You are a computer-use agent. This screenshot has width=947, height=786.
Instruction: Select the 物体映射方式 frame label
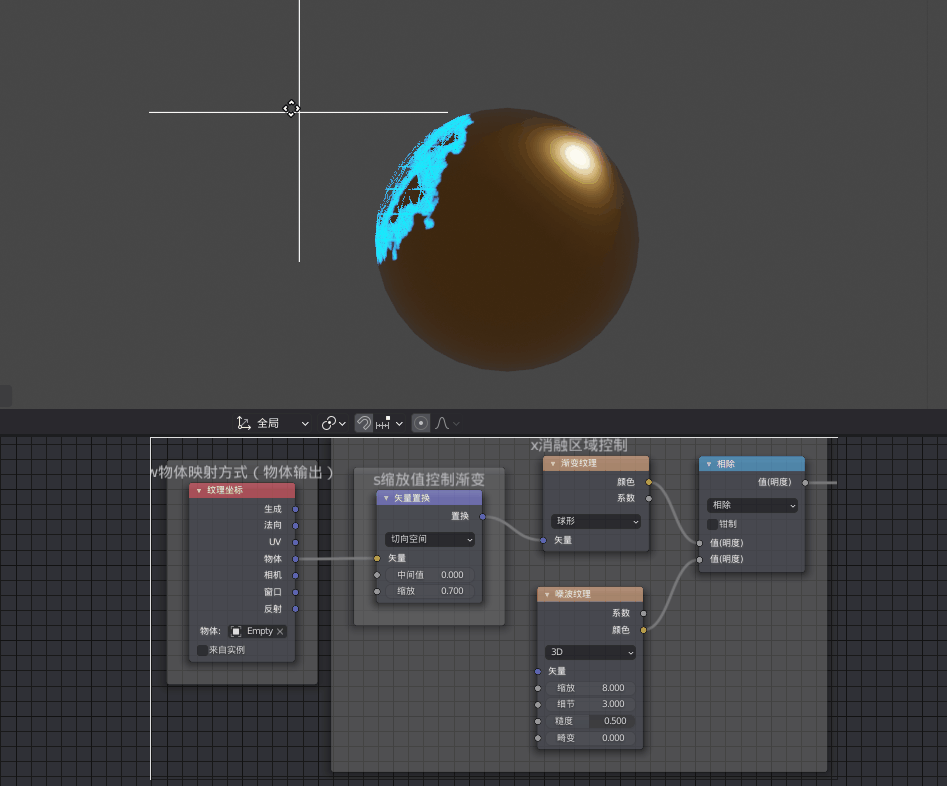[242, 472]
